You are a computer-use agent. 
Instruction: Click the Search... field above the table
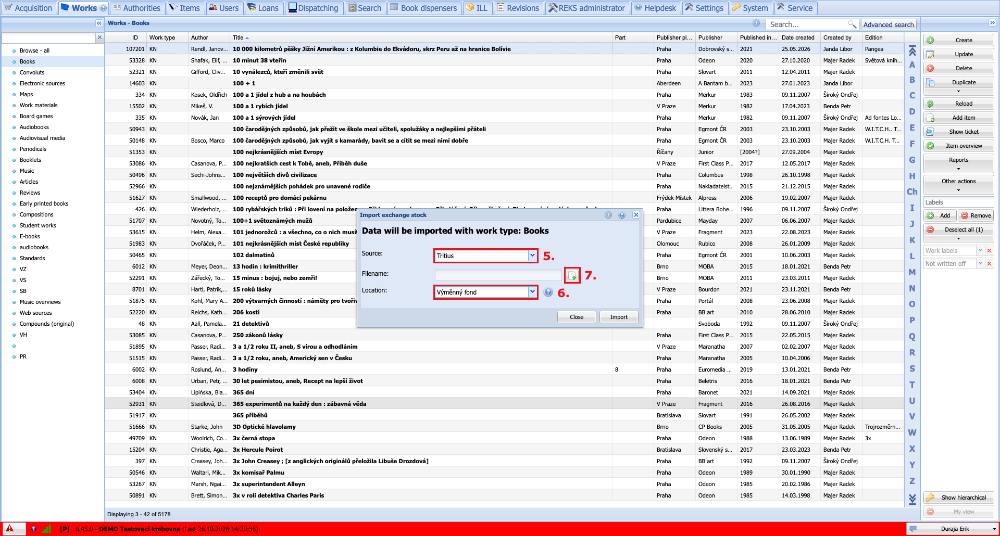(x=807, y=24)
